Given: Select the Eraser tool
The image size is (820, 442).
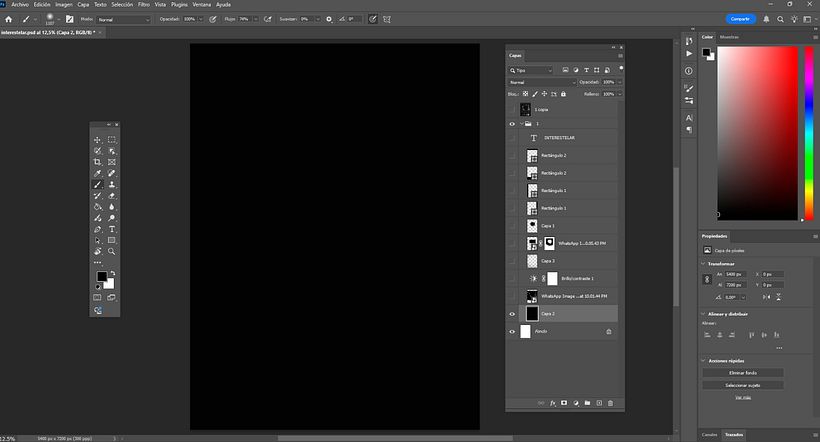Looking at the screenshot, I should click(111, 196).
